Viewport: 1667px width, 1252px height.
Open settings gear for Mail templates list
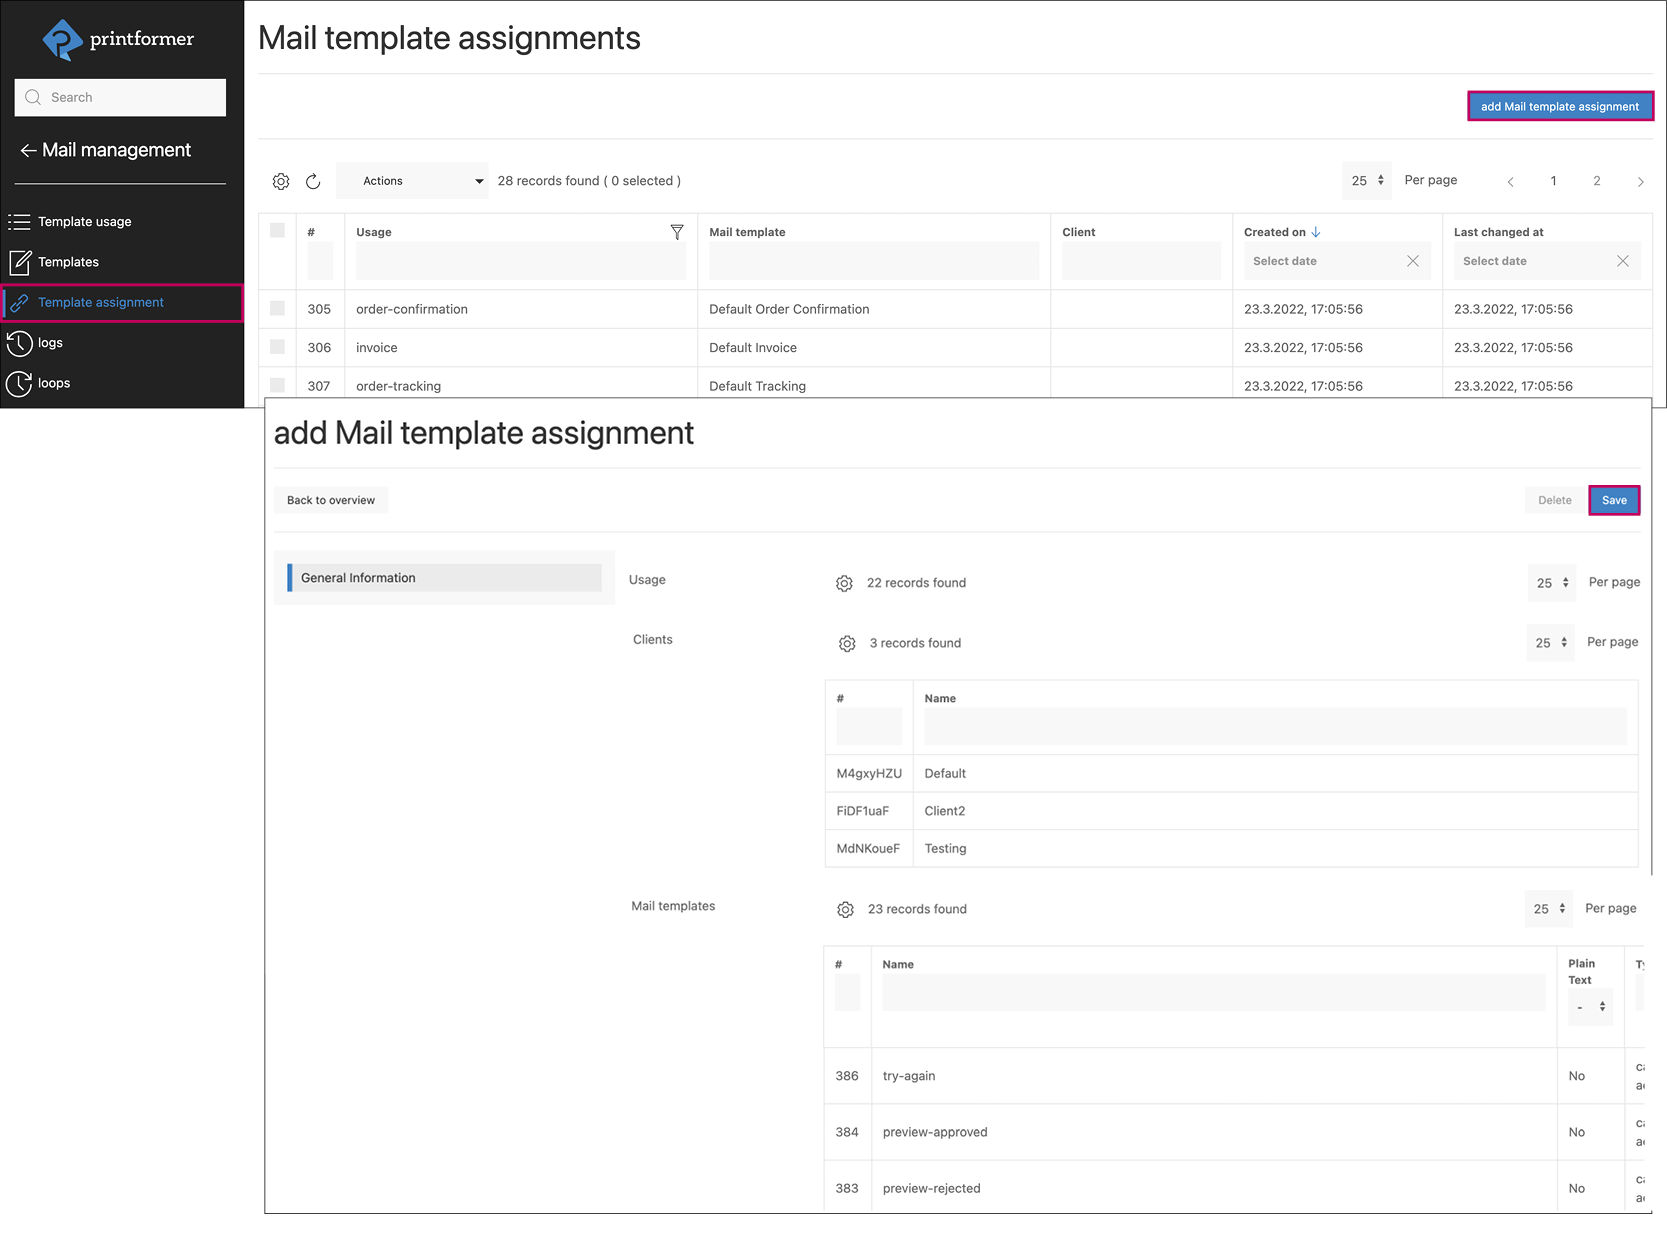coord(845,909)
